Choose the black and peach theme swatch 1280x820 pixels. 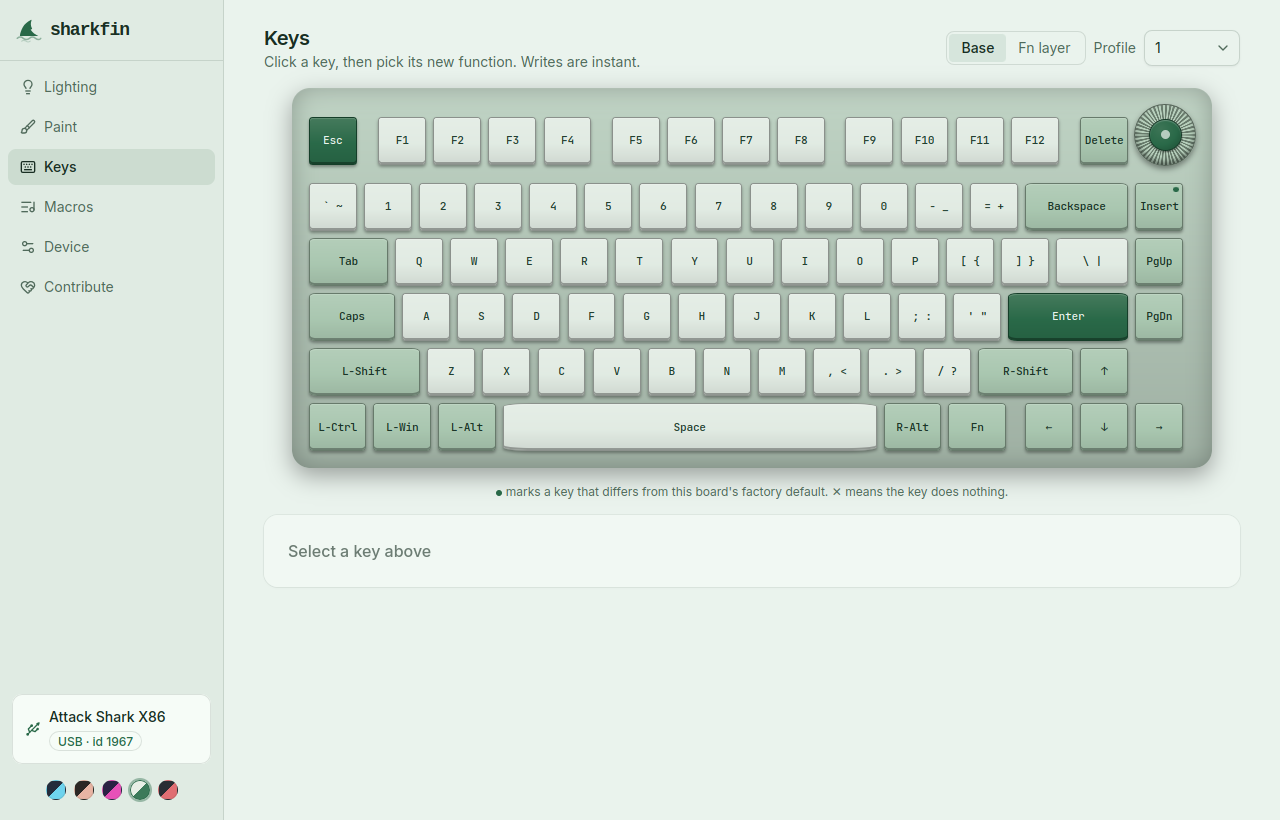click(84, 790)
